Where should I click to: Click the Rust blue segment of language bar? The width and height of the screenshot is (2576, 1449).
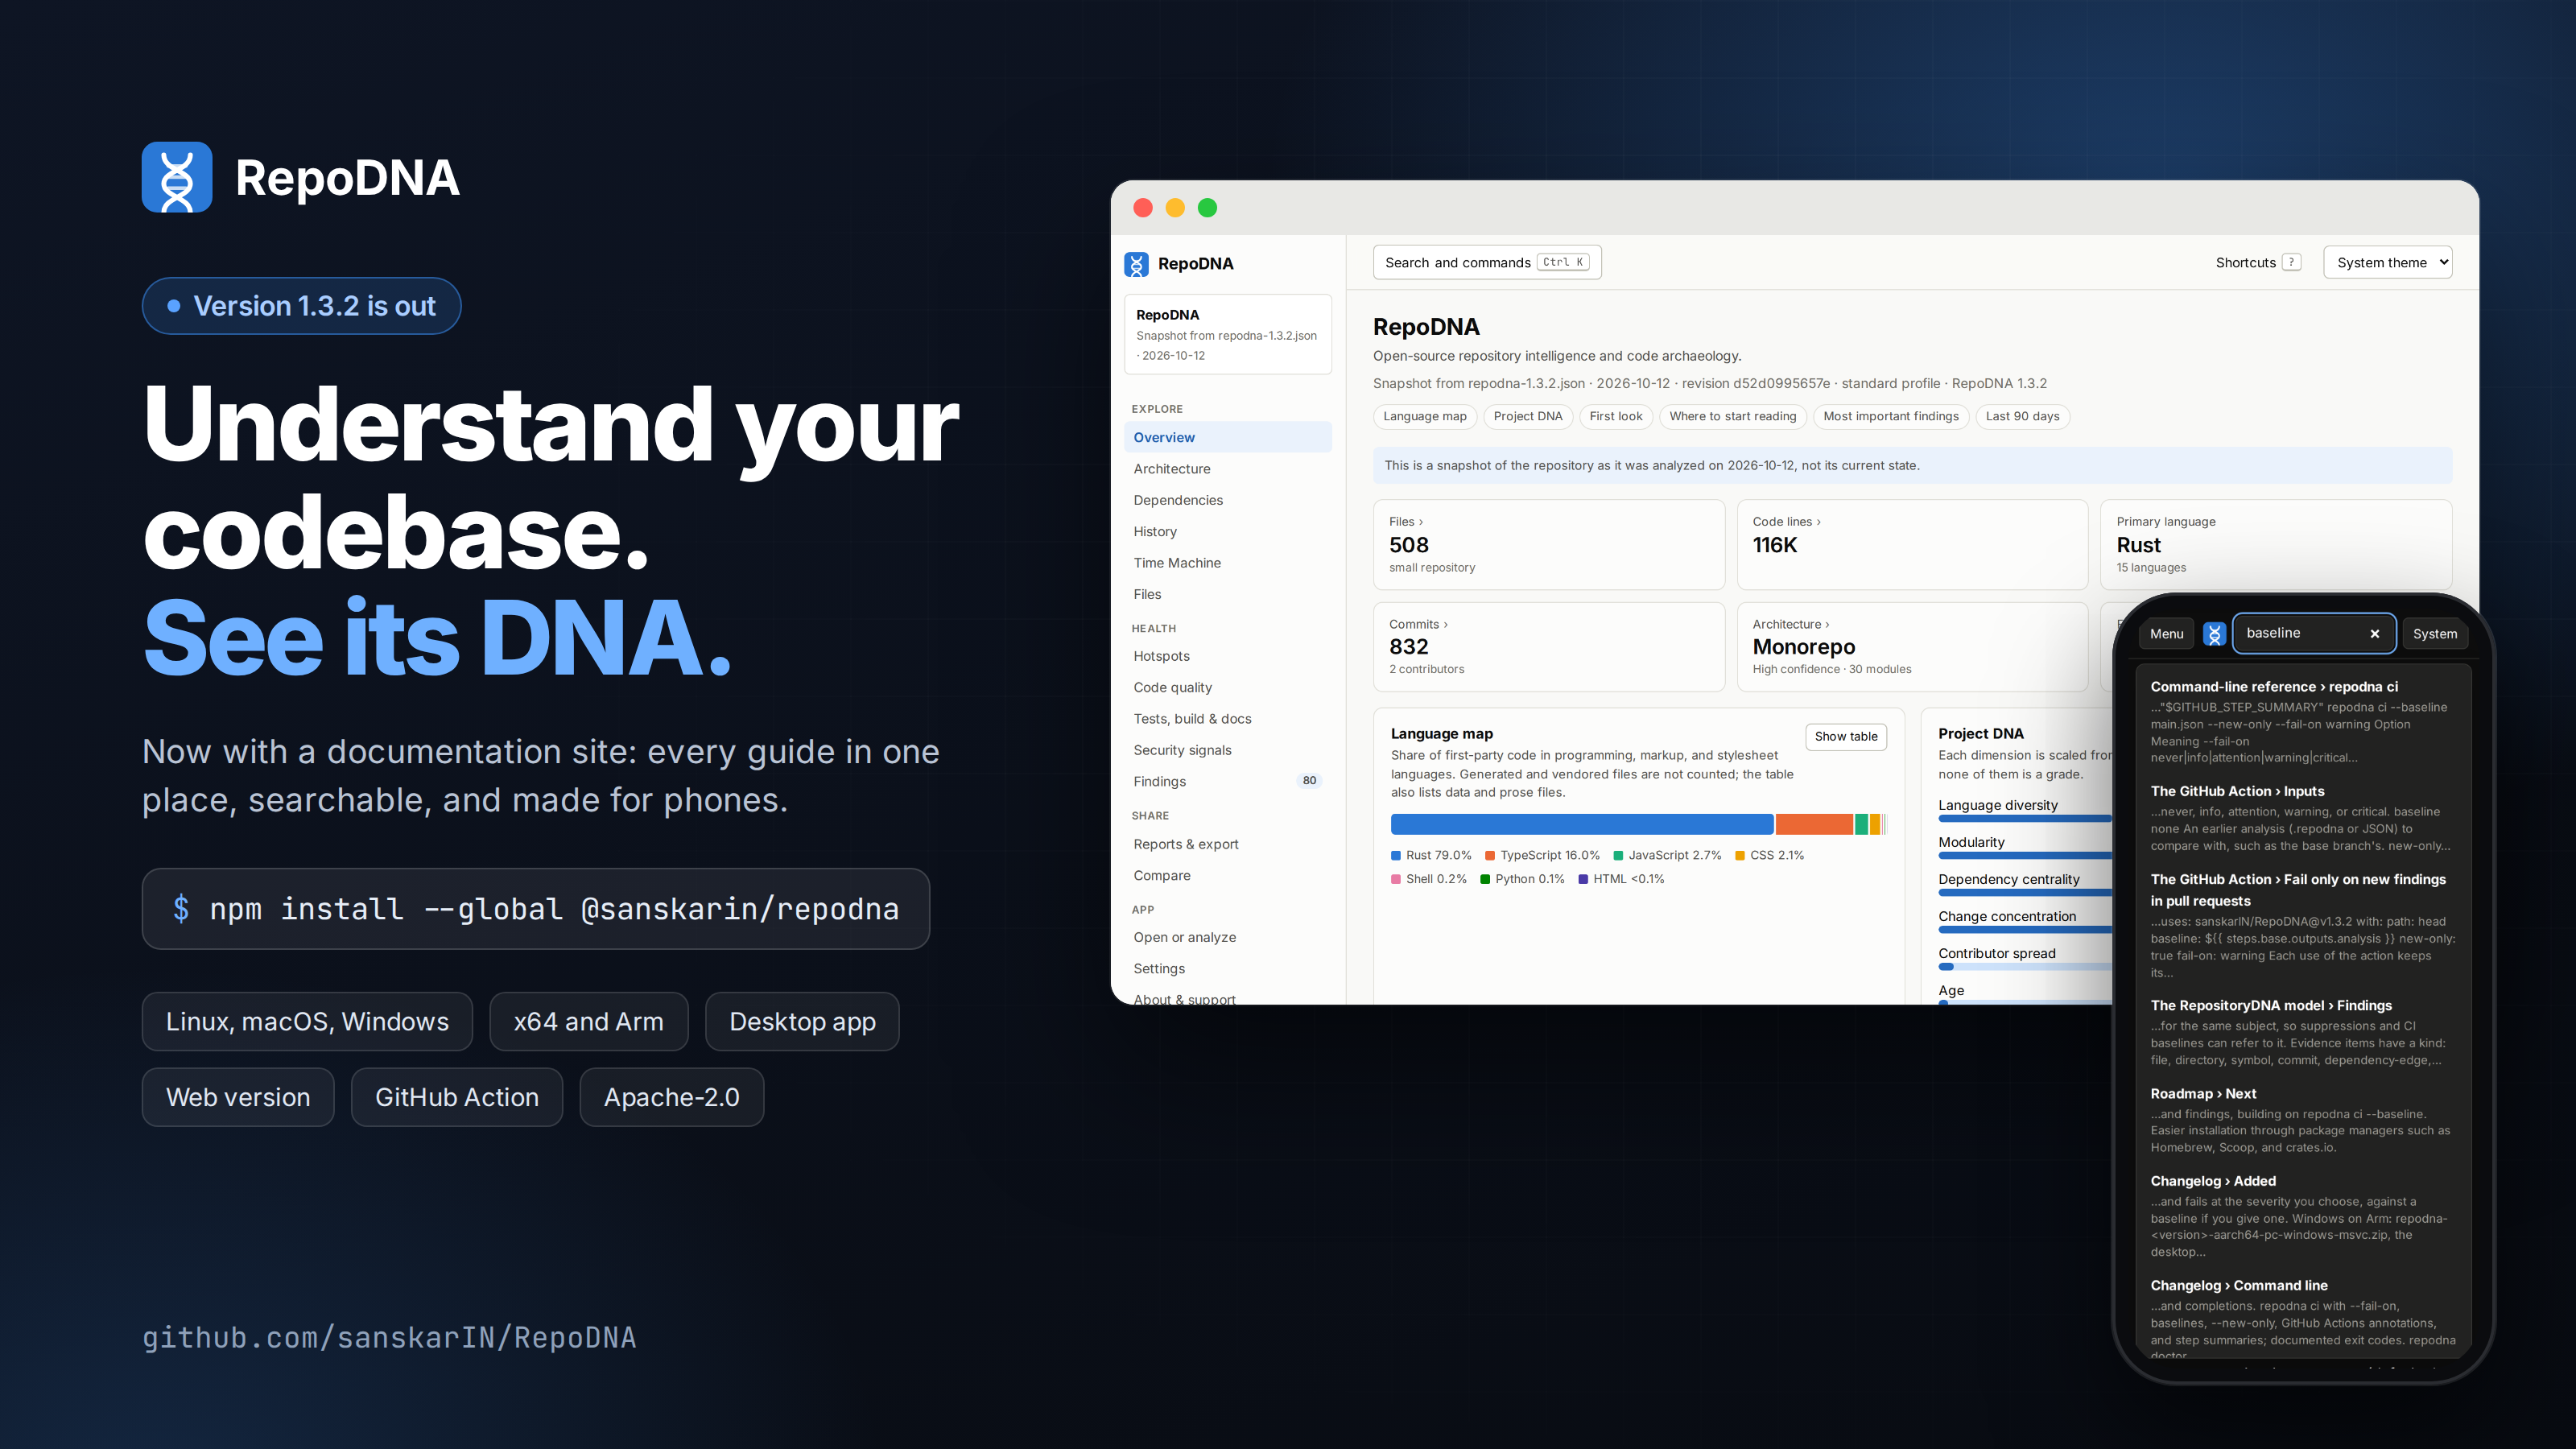point(1581,824)
